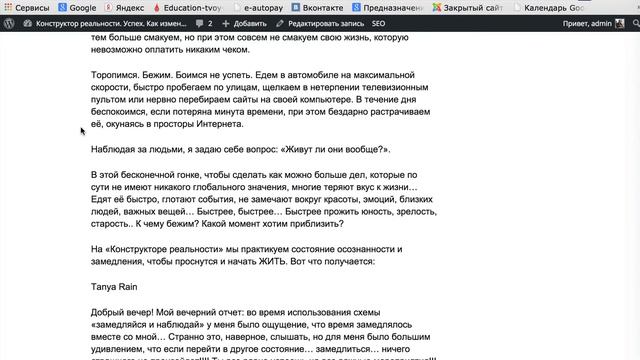Screen dimensions: 640x360
Task: Open the SEO admin bar menu
Action: [378, 24]
